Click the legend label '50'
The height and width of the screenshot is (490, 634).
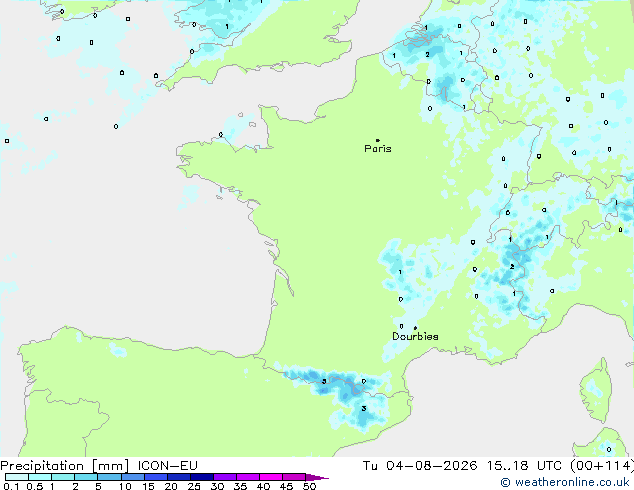point(309,486)
